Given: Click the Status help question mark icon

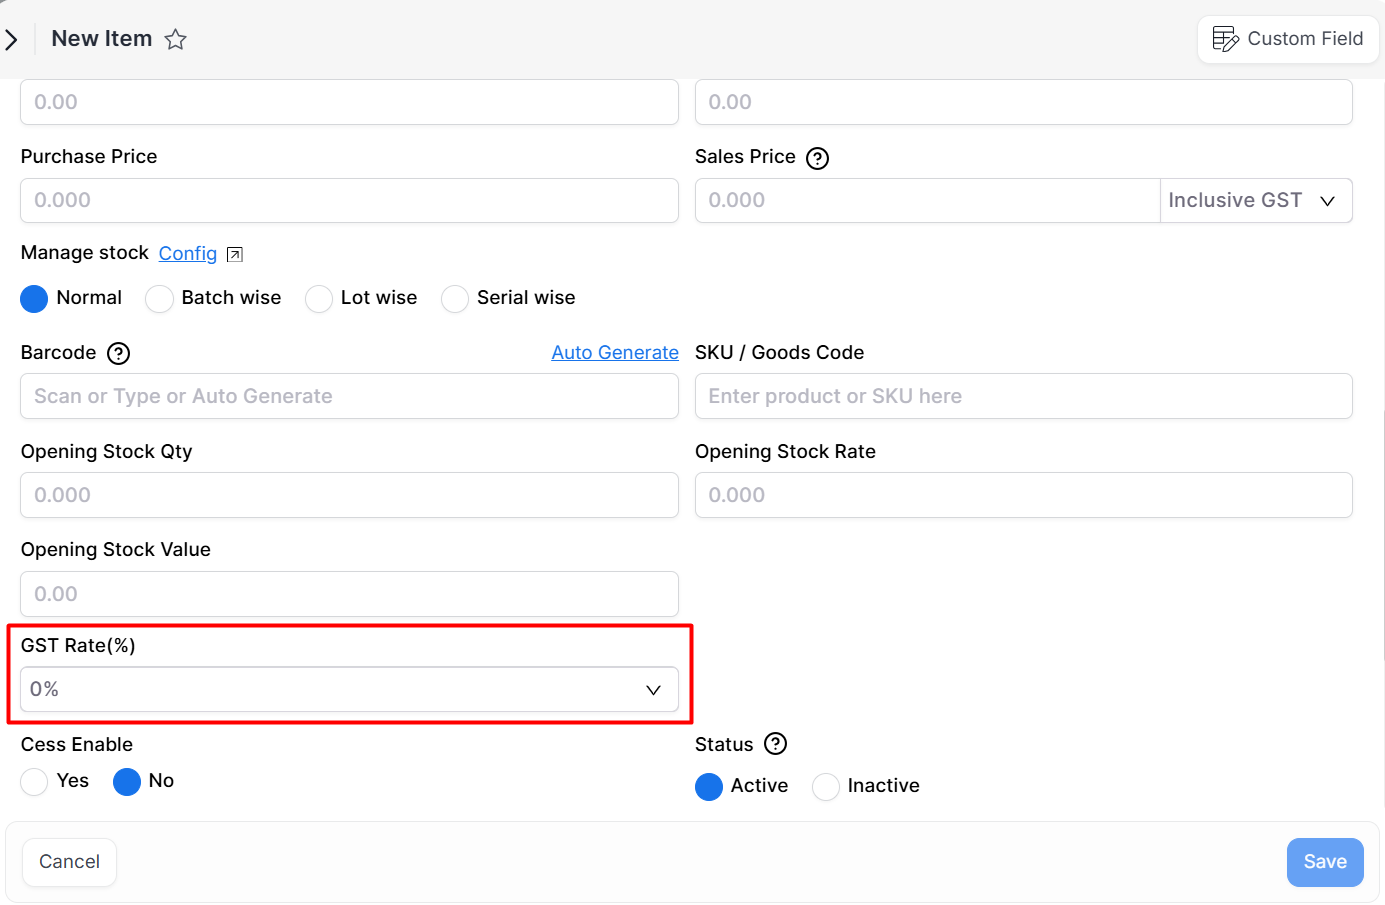Looking at the screenshot, I should [775, 744].
